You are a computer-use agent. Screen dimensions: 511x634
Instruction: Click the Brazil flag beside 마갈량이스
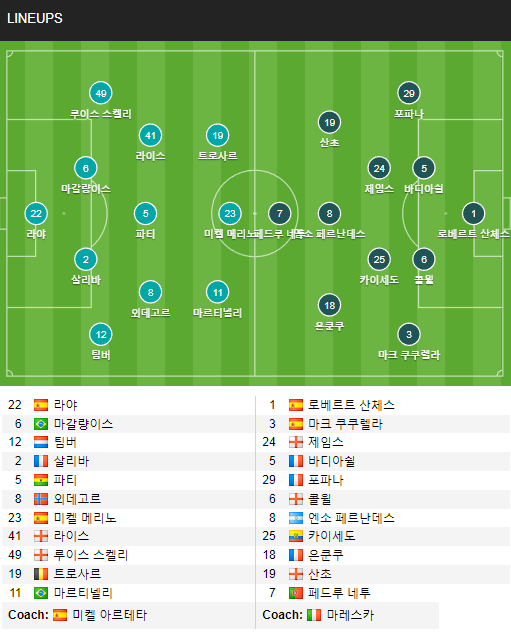[x=41, y=424]
